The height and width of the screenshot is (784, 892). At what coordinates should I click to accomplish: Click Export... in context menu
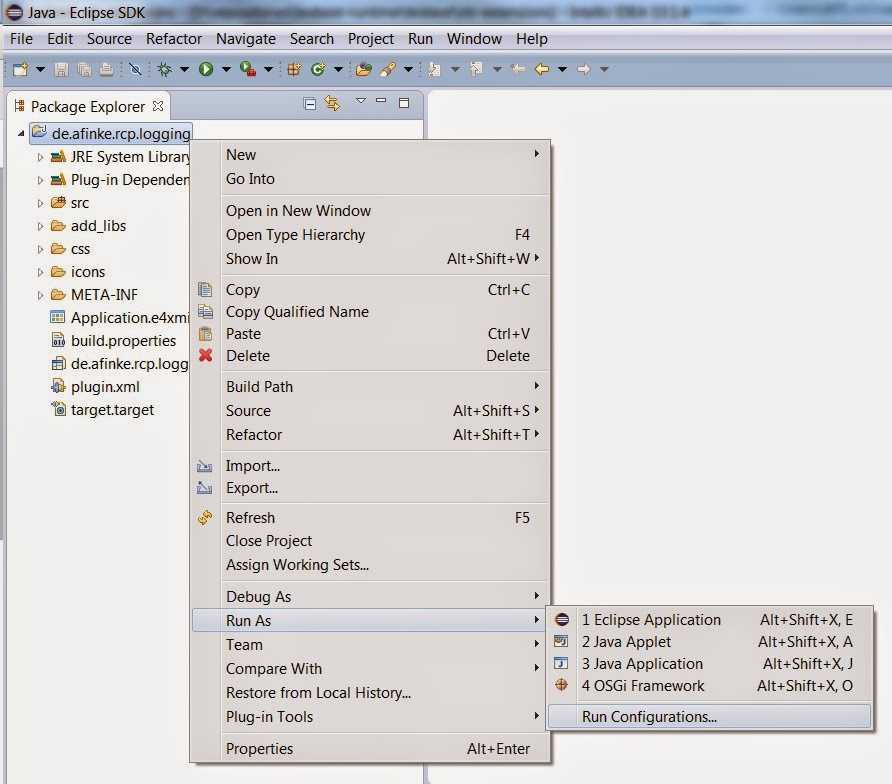[x=370, y=488]
